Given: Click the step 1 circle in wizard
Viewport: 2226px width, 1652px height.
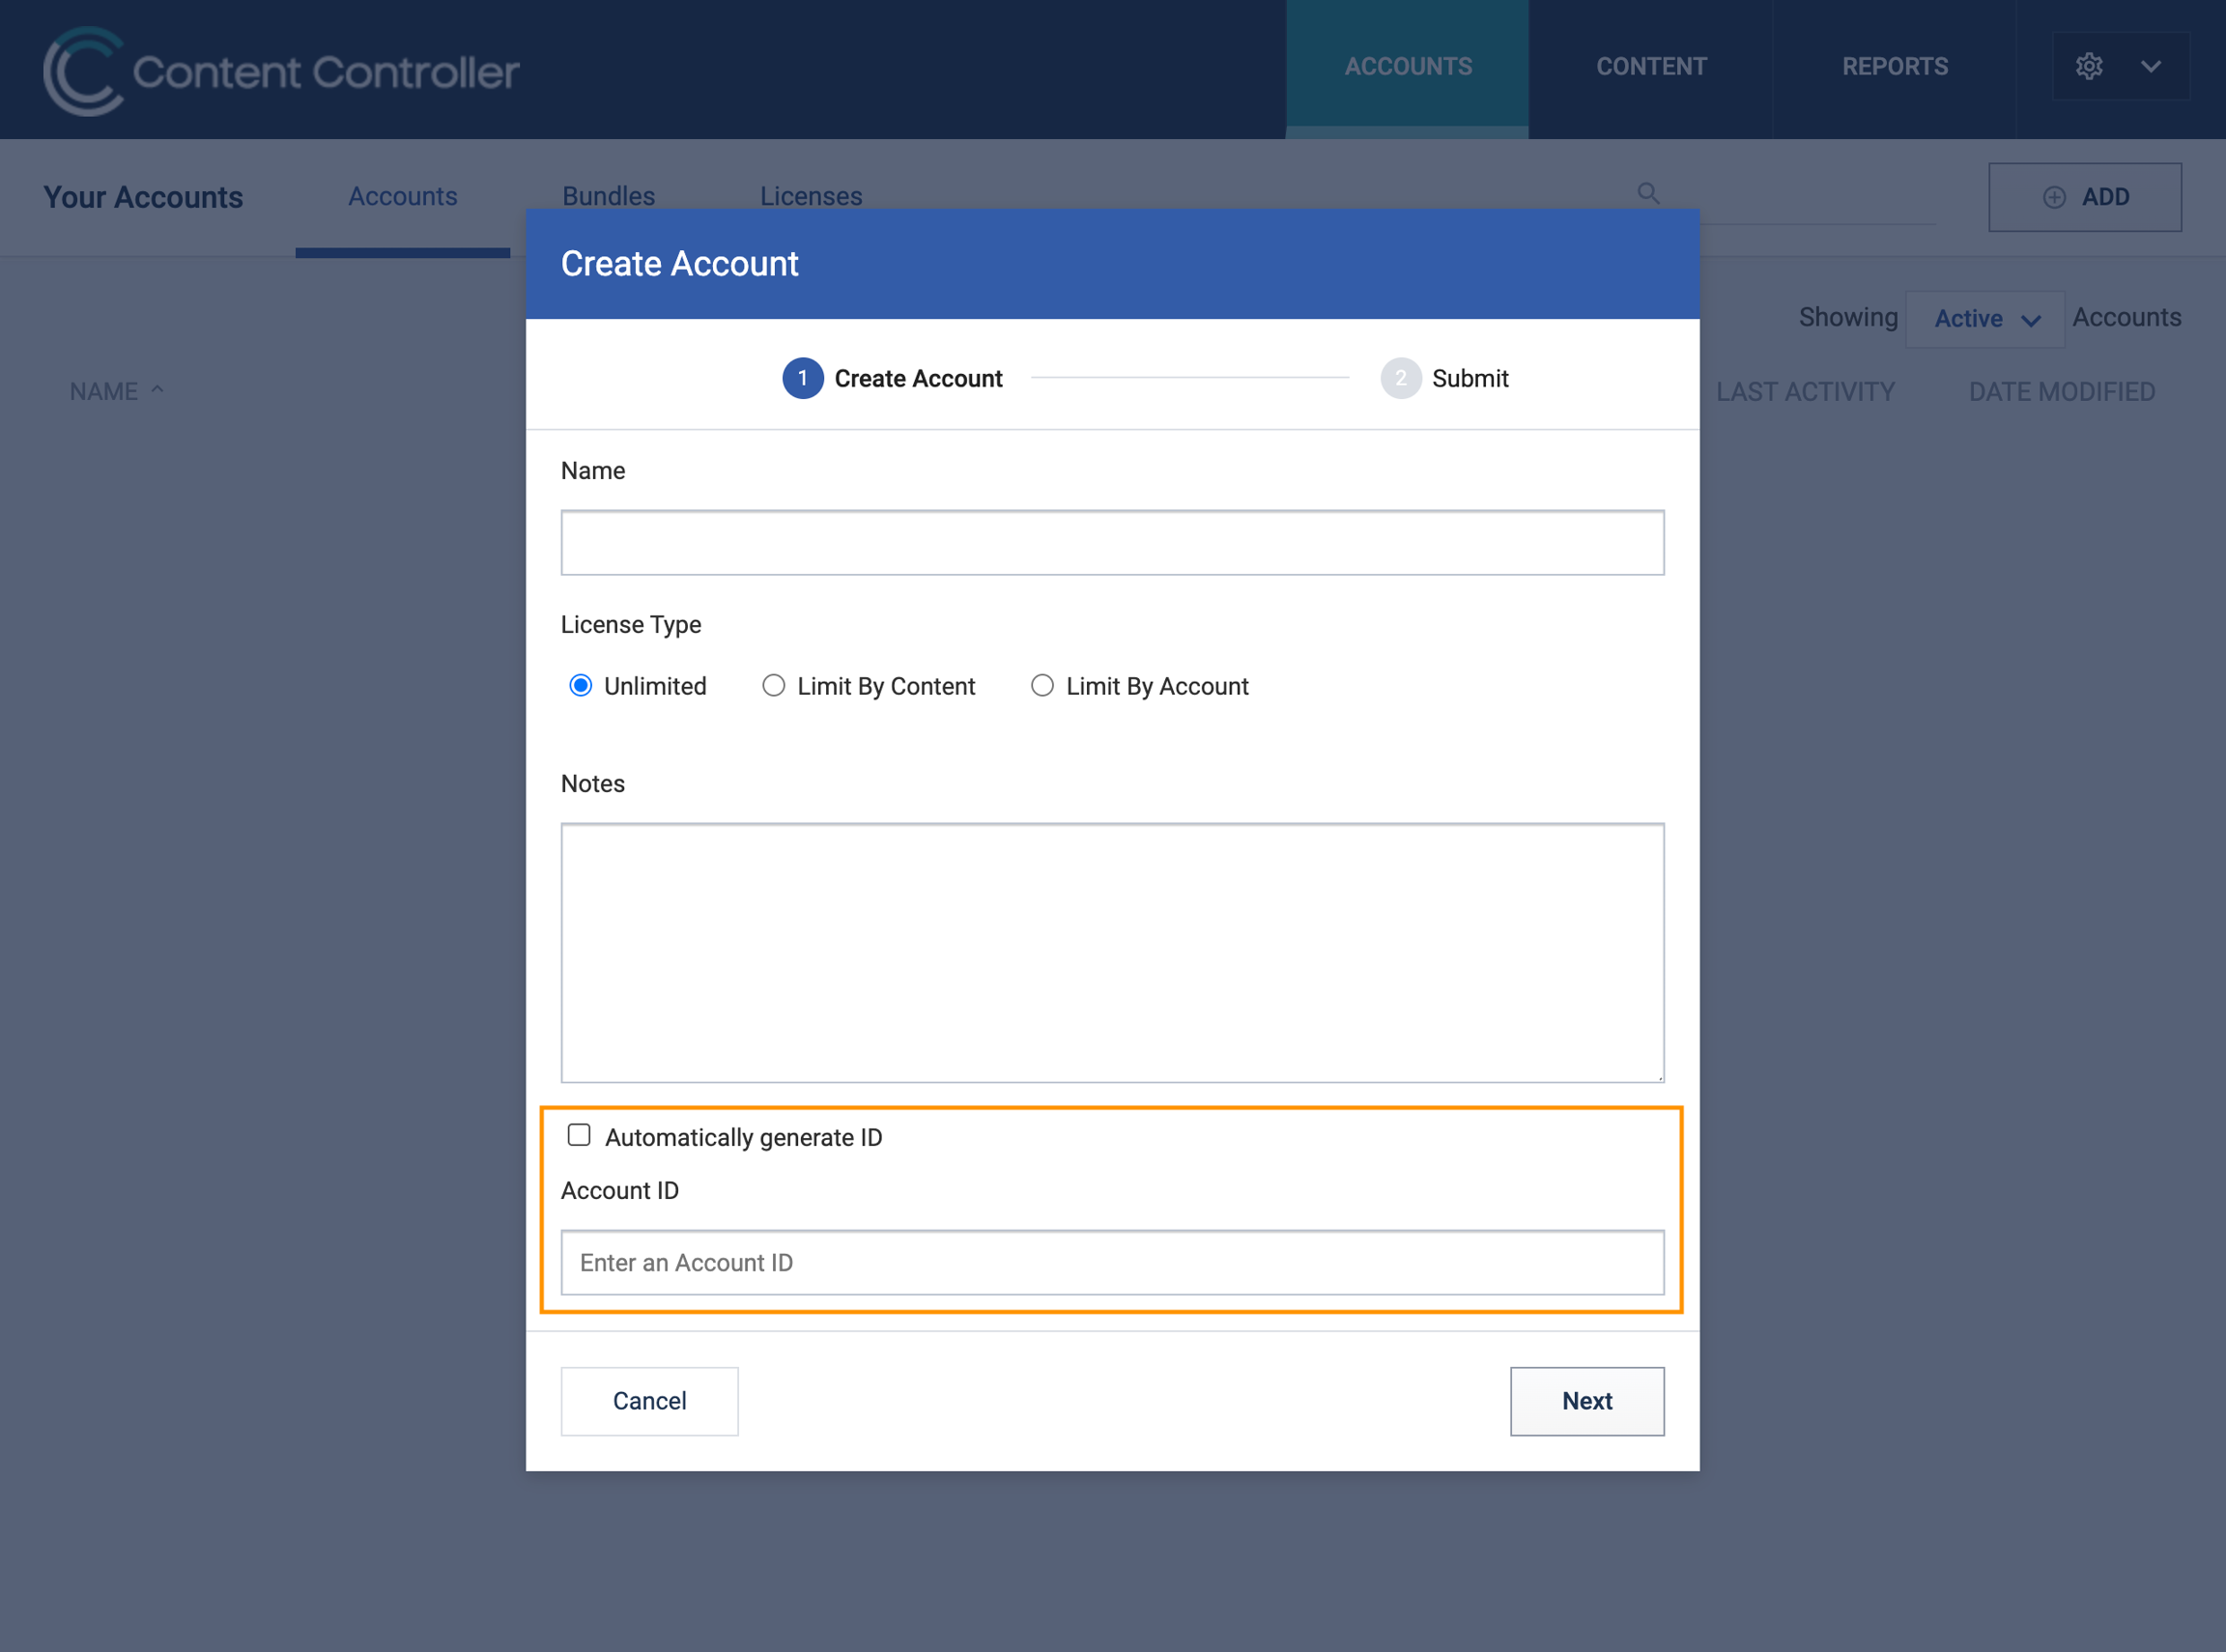Looking at the screenshot, I should [802, 378].
